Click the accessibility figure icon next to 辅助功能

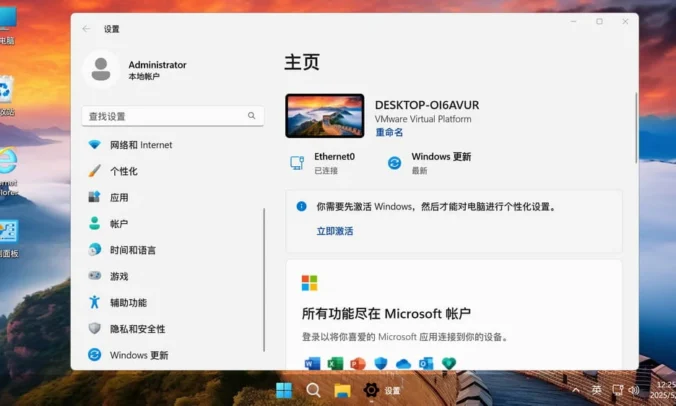pos(94,302)
